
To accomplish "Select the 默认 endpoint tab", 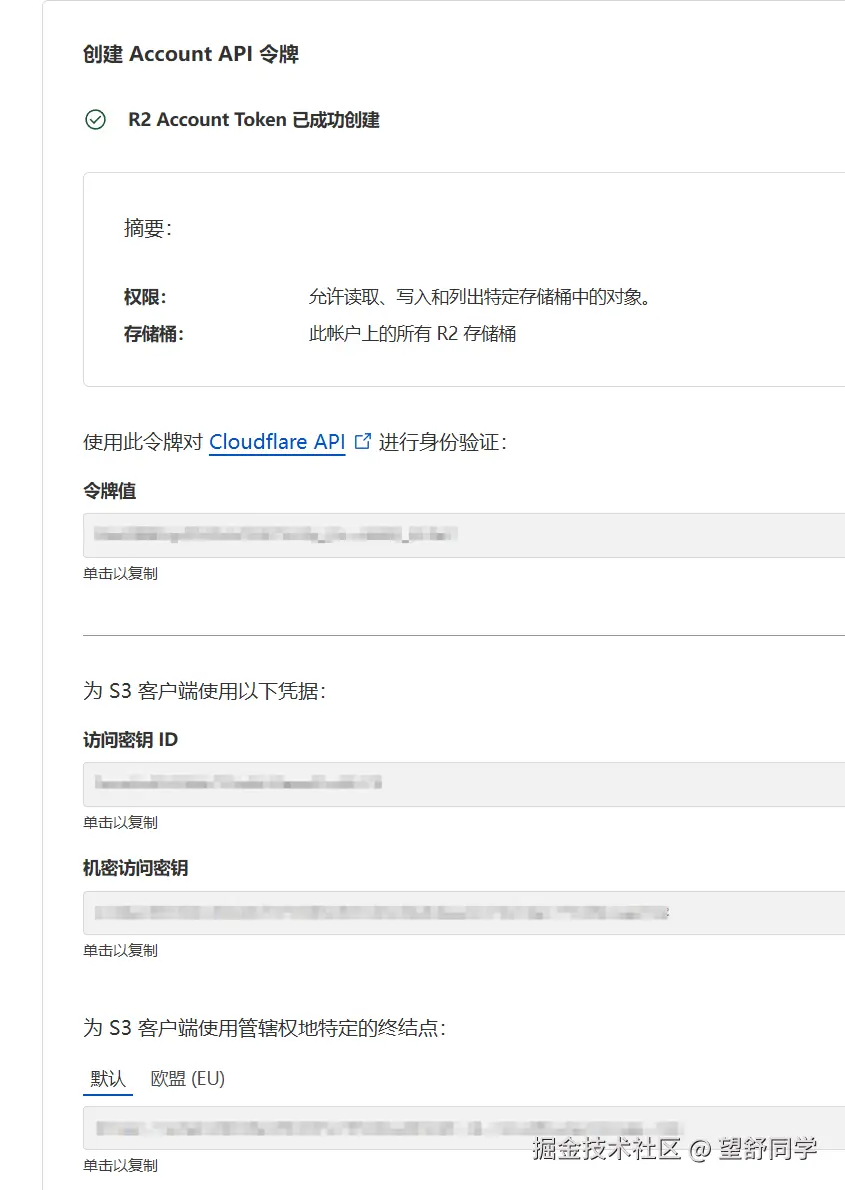I will point(107,1078).
